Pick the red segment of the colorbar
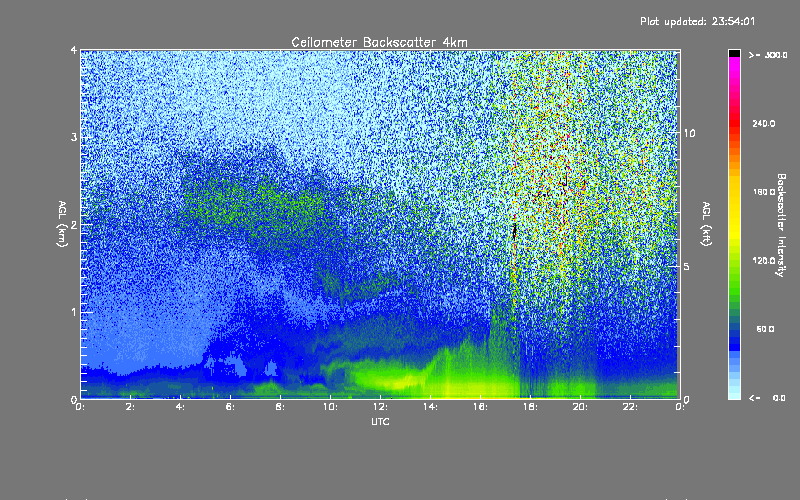The image size is (800, 500). [x=734, y=122]
